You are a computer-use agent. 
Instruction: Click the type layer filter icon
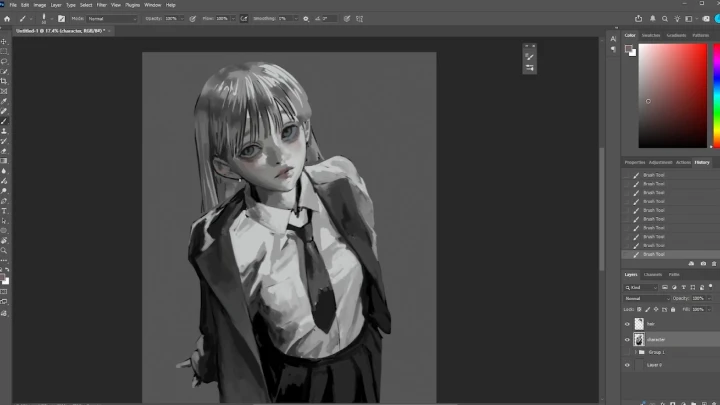683,287
